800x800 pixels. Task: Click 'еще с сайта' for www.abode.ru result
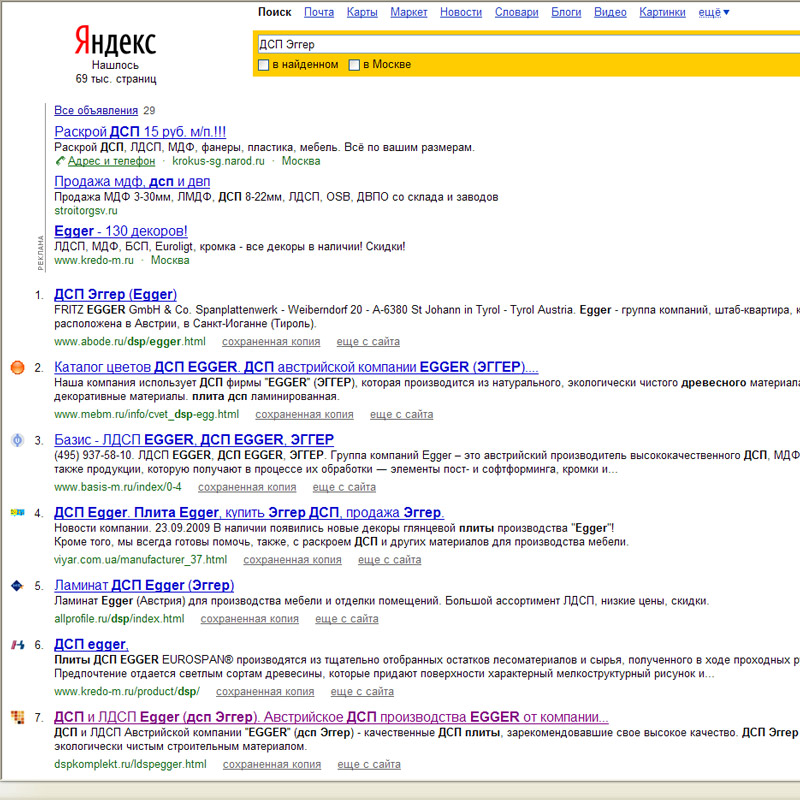(x=368, y=342)
